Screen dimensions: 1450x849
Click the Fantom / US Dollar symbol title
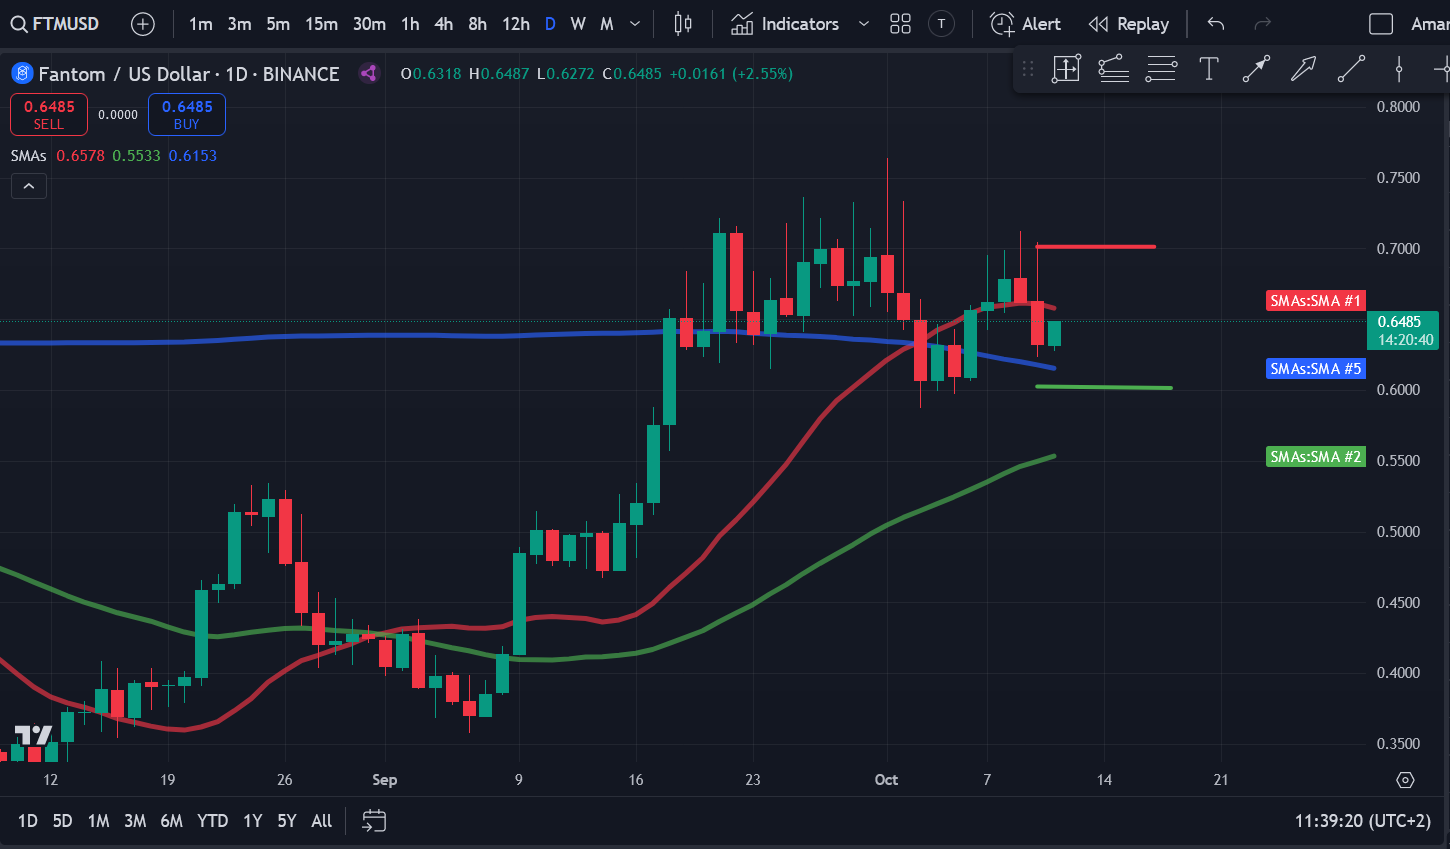pyautogui.click(x=189, y=74)
